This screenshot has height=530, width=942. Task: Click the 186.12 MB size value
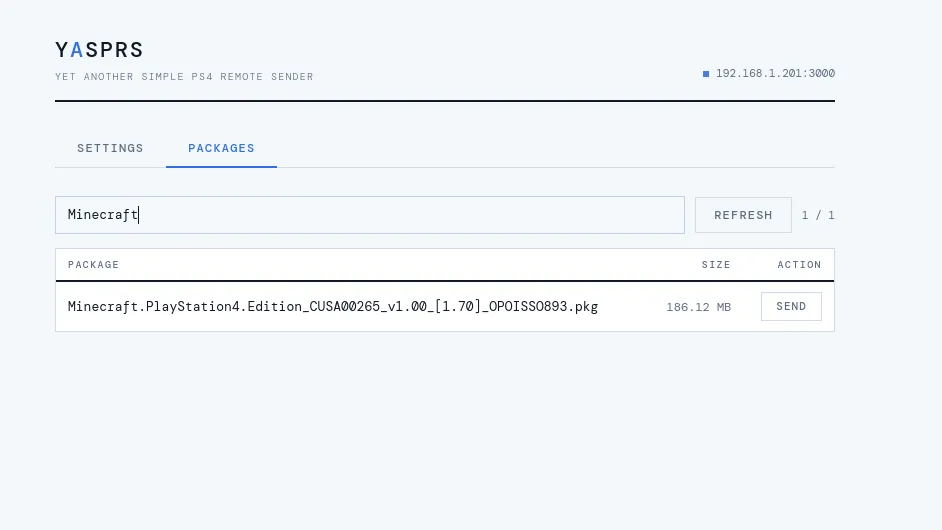point(698,307)
